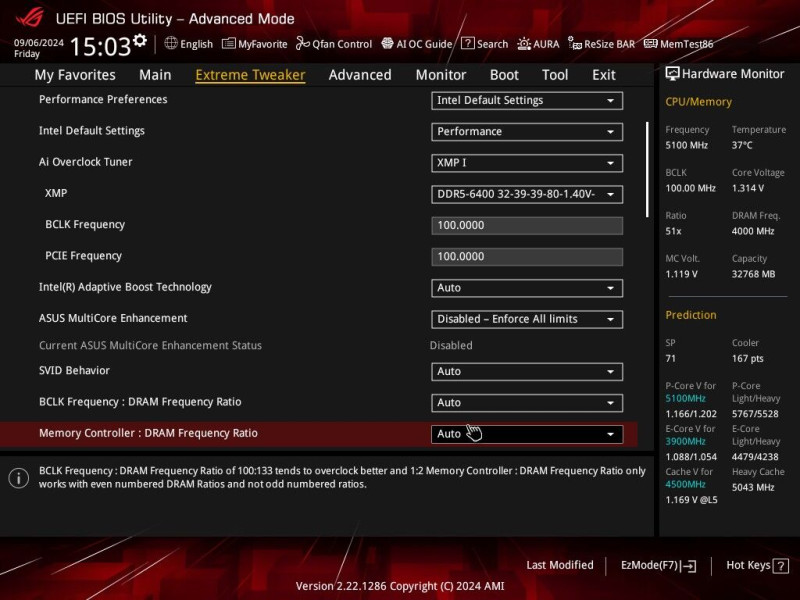This screenshot has width=800, height=600.
Task: Select the XMP row label
Action: (56, 193)
